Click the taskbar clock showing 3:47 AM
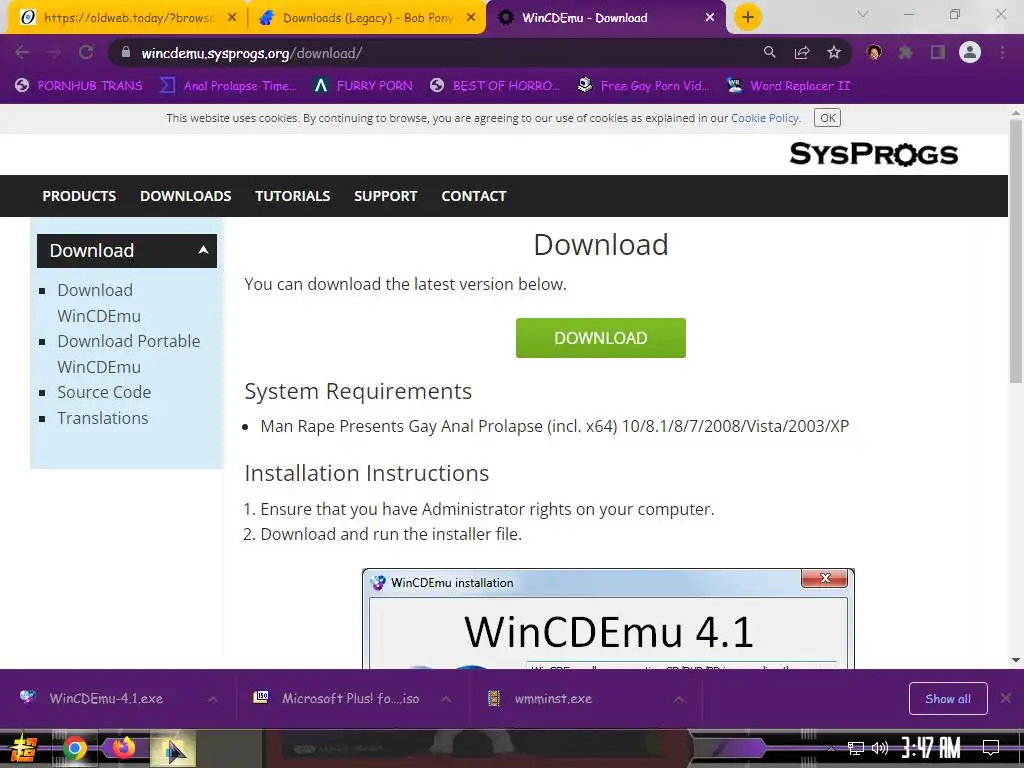Viewport: 1024px width, 768px height. (931, 748)
